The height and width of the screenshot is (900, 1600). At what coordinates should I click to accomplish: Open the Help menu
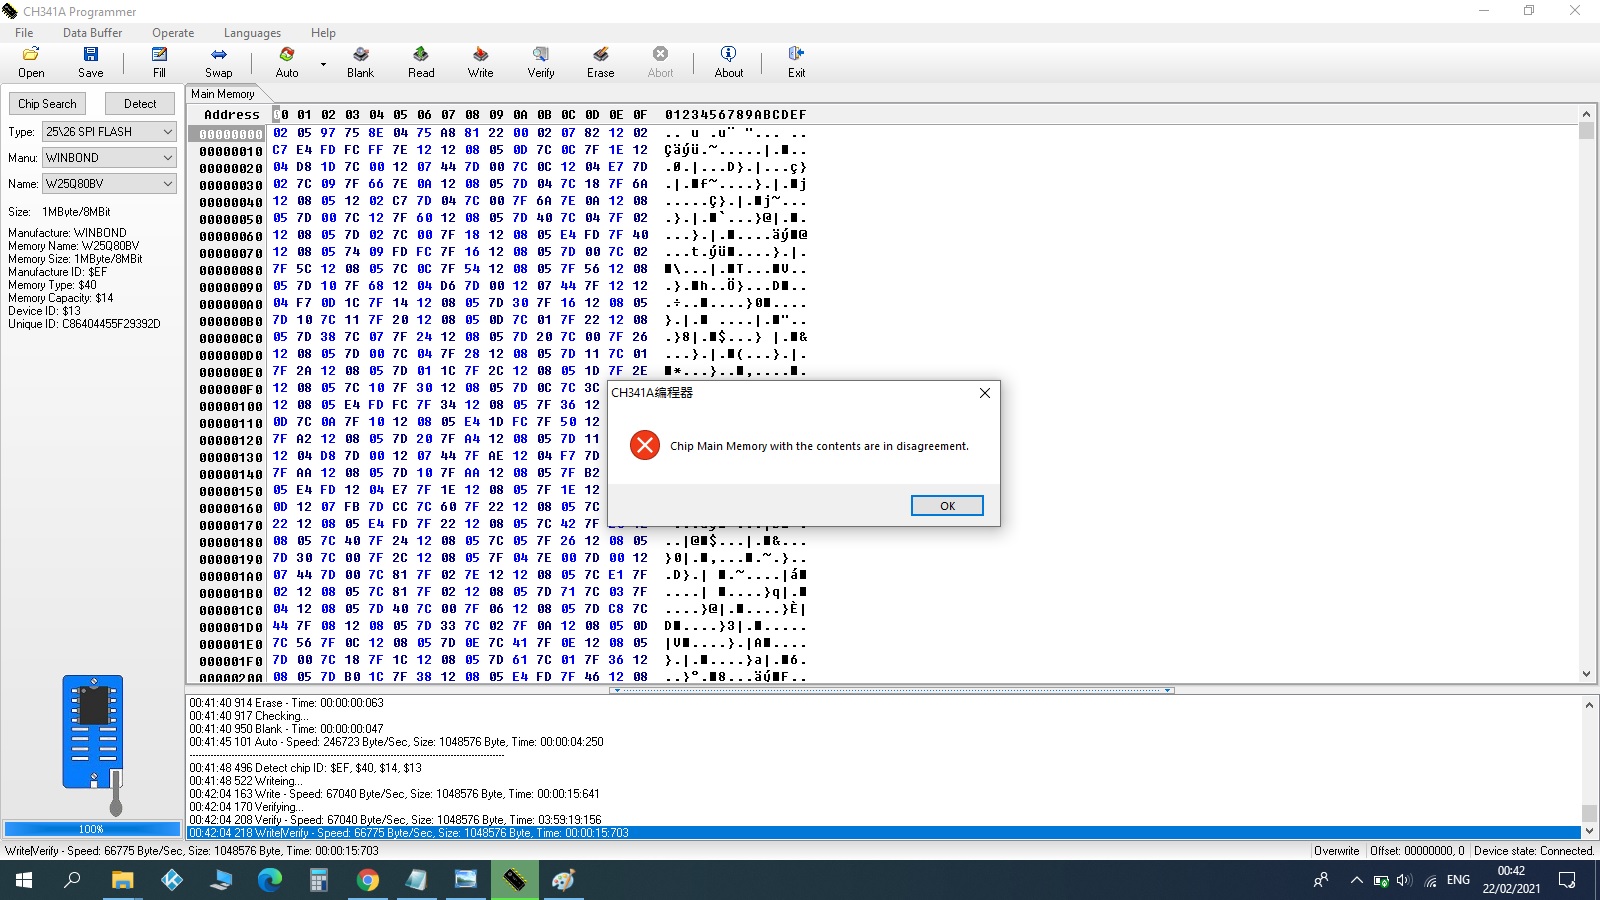point(323,32)
